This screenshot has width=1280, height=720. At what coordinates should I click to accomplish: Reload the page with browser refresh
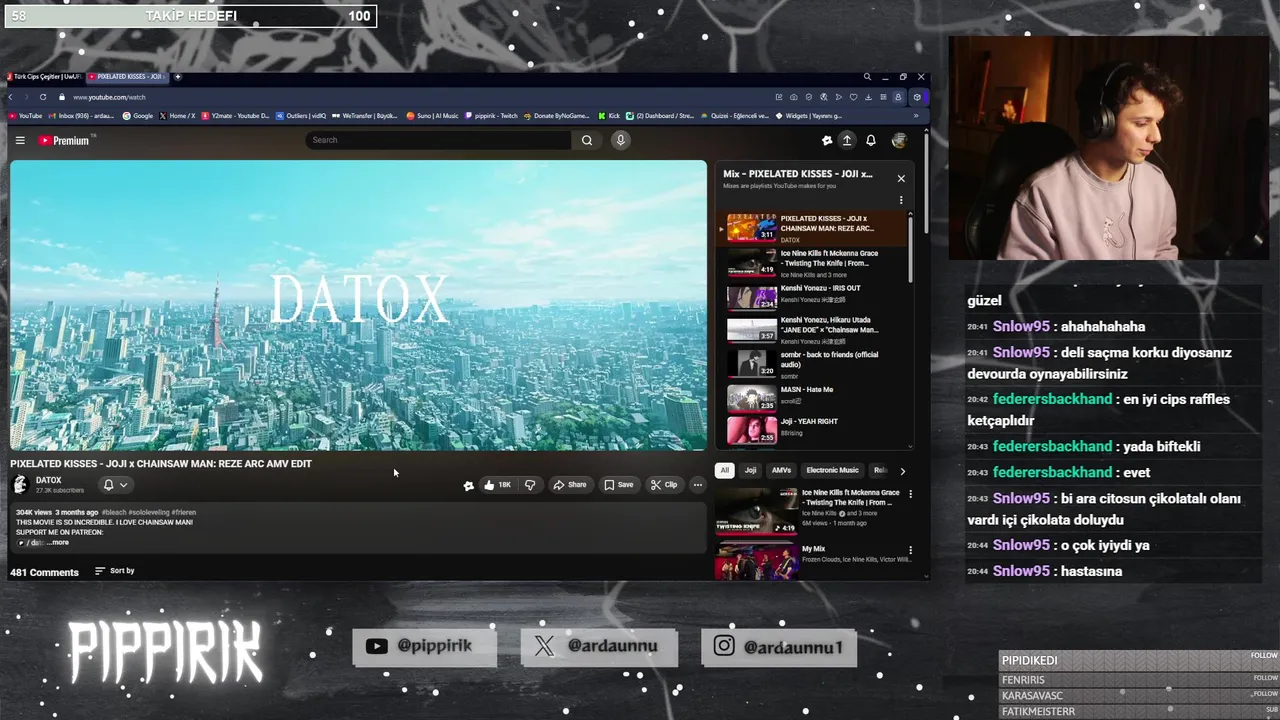click(x=43, y=97)
